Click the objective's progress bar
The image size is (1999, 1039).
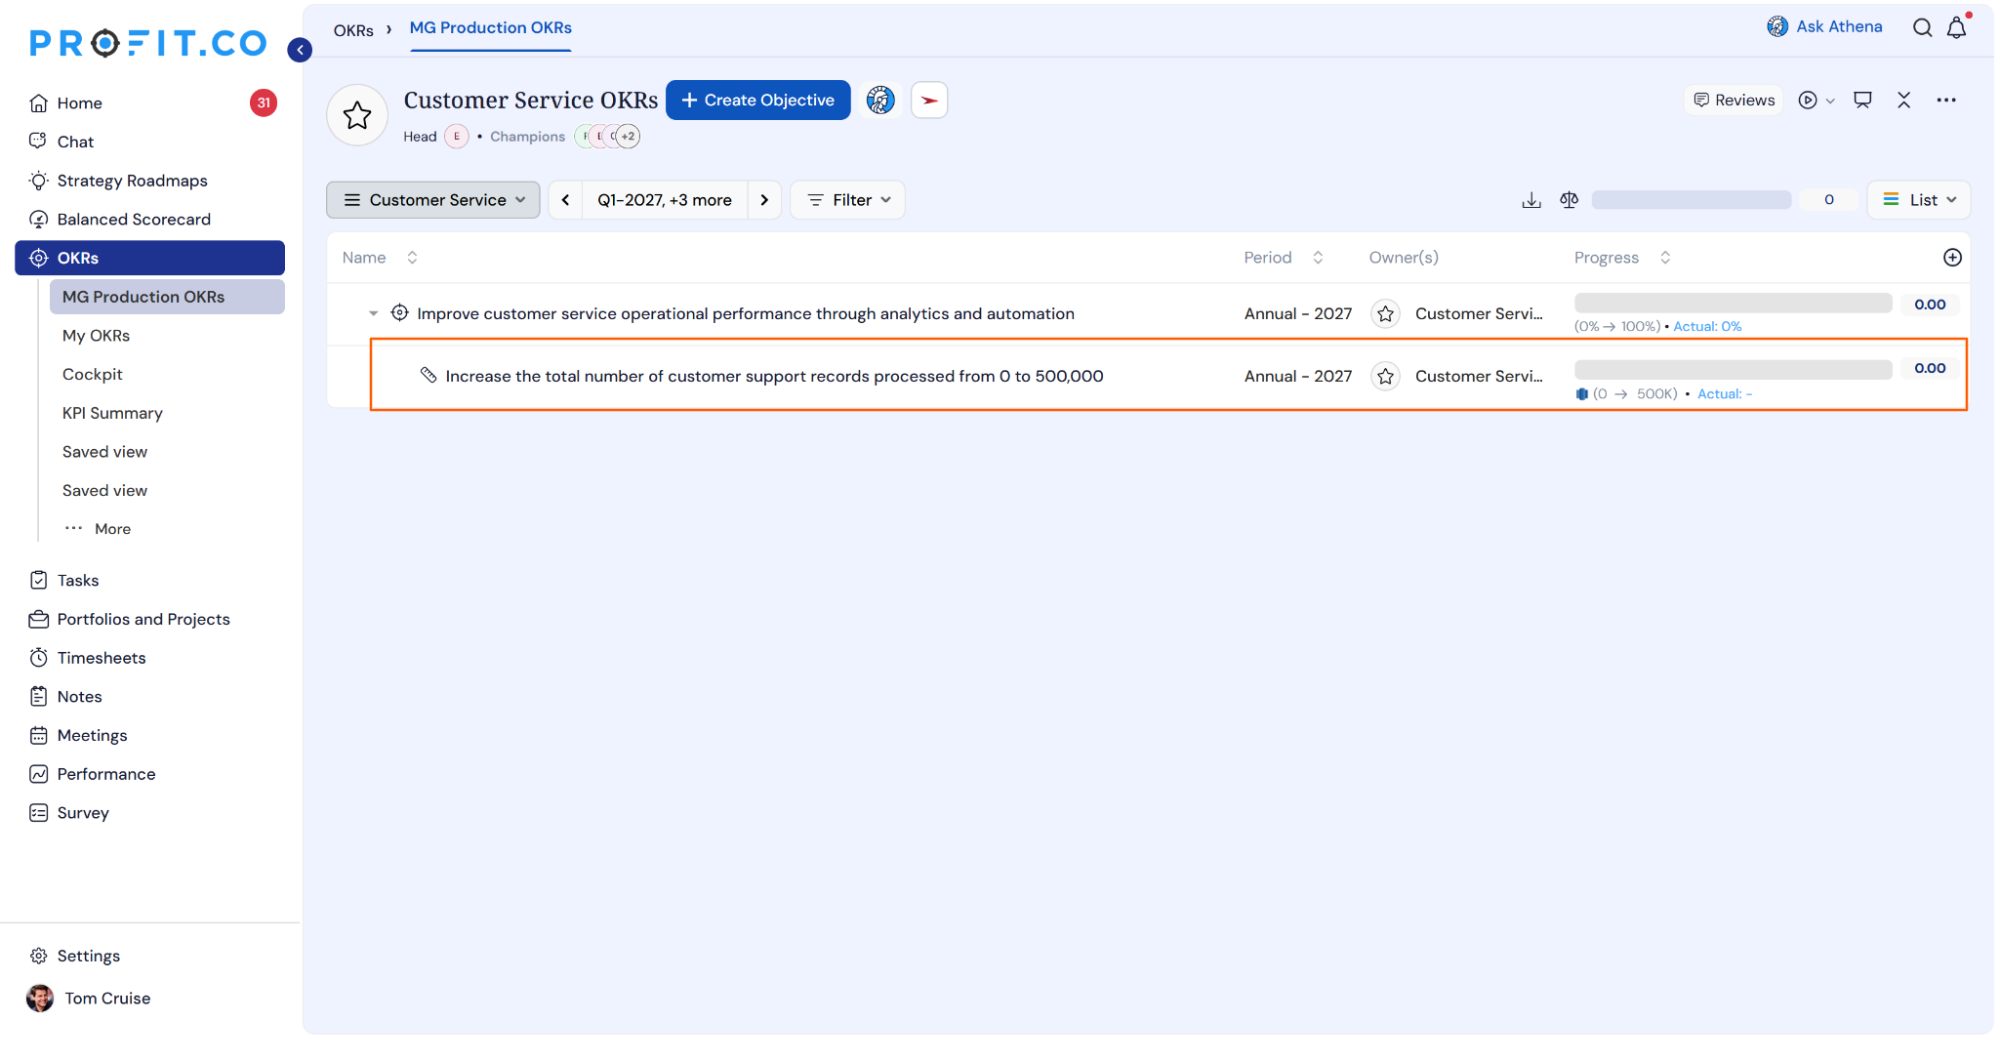1733,303
